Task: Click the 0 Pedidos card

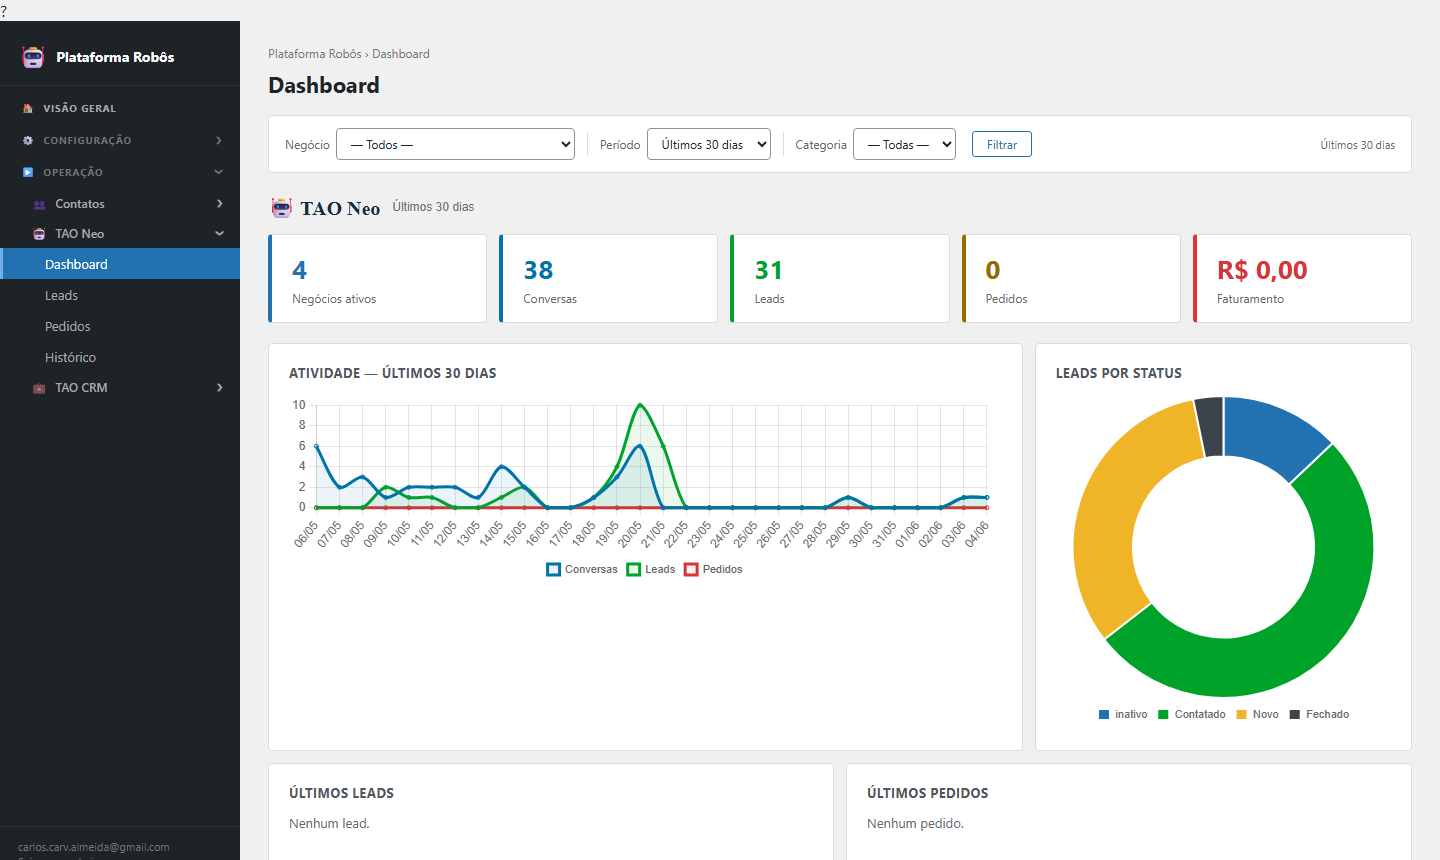Action: [x=1071, y=279]
